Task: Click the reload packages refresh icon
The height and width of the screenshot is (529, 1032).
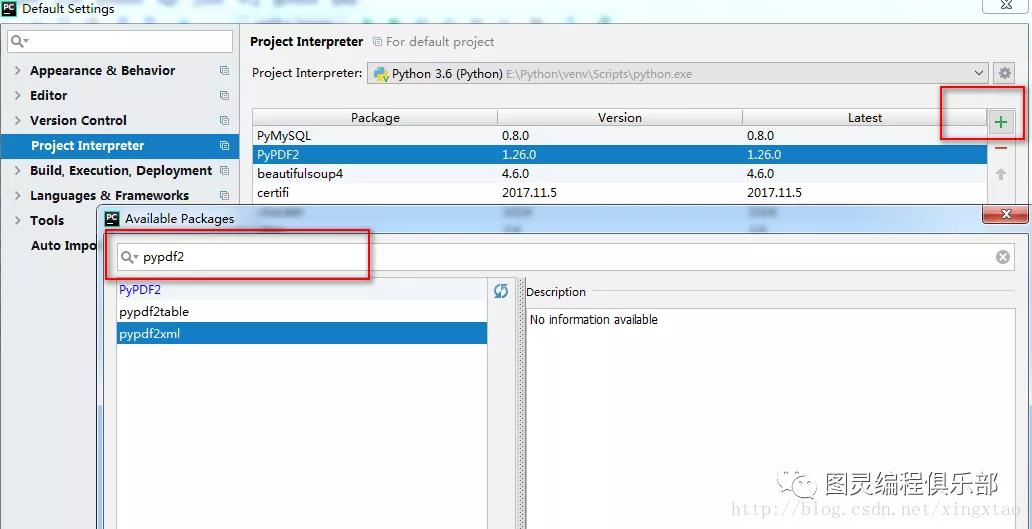Action: tap(501, 291)
